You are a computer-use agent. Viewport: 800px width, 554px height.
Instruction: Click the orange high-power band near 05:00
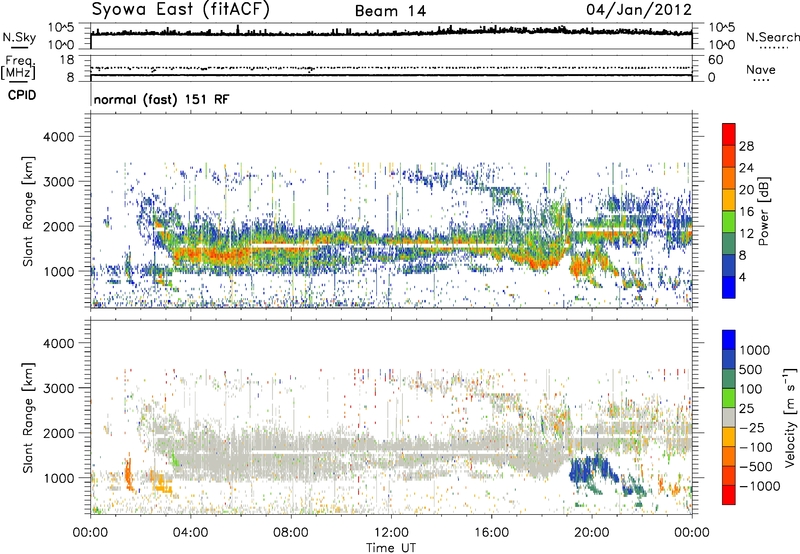pos(212,255)
